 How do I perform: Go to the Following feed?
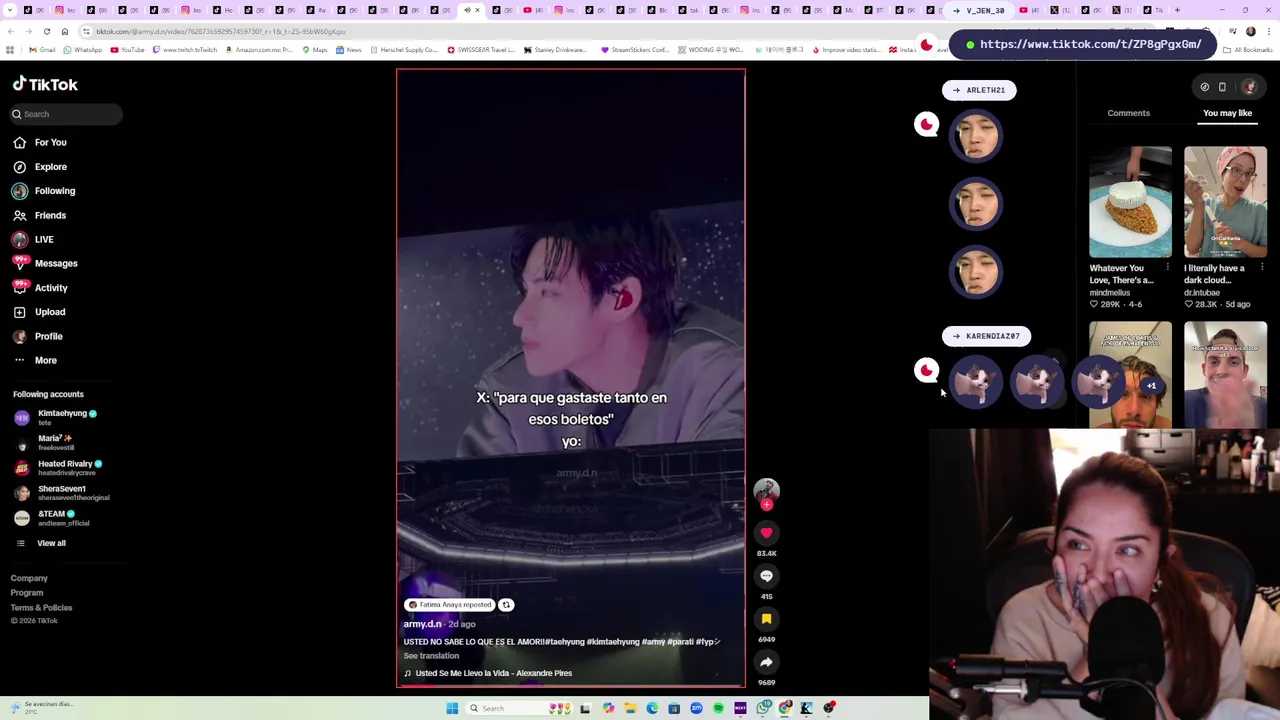coord(44,191)
